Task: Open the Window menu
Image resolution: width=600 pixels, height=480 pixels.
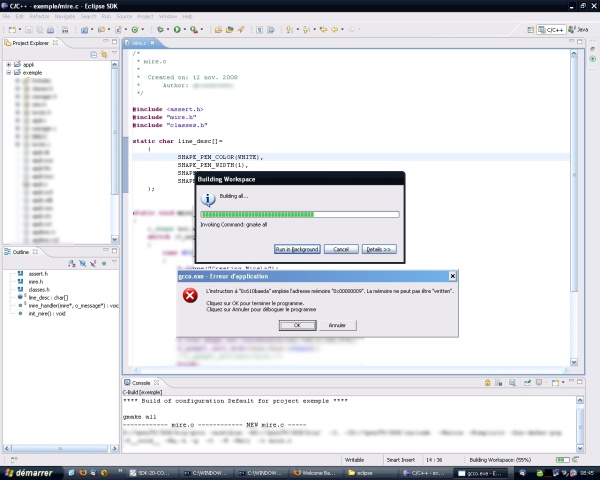Action: pyautogui.click(x=168, y=16)
